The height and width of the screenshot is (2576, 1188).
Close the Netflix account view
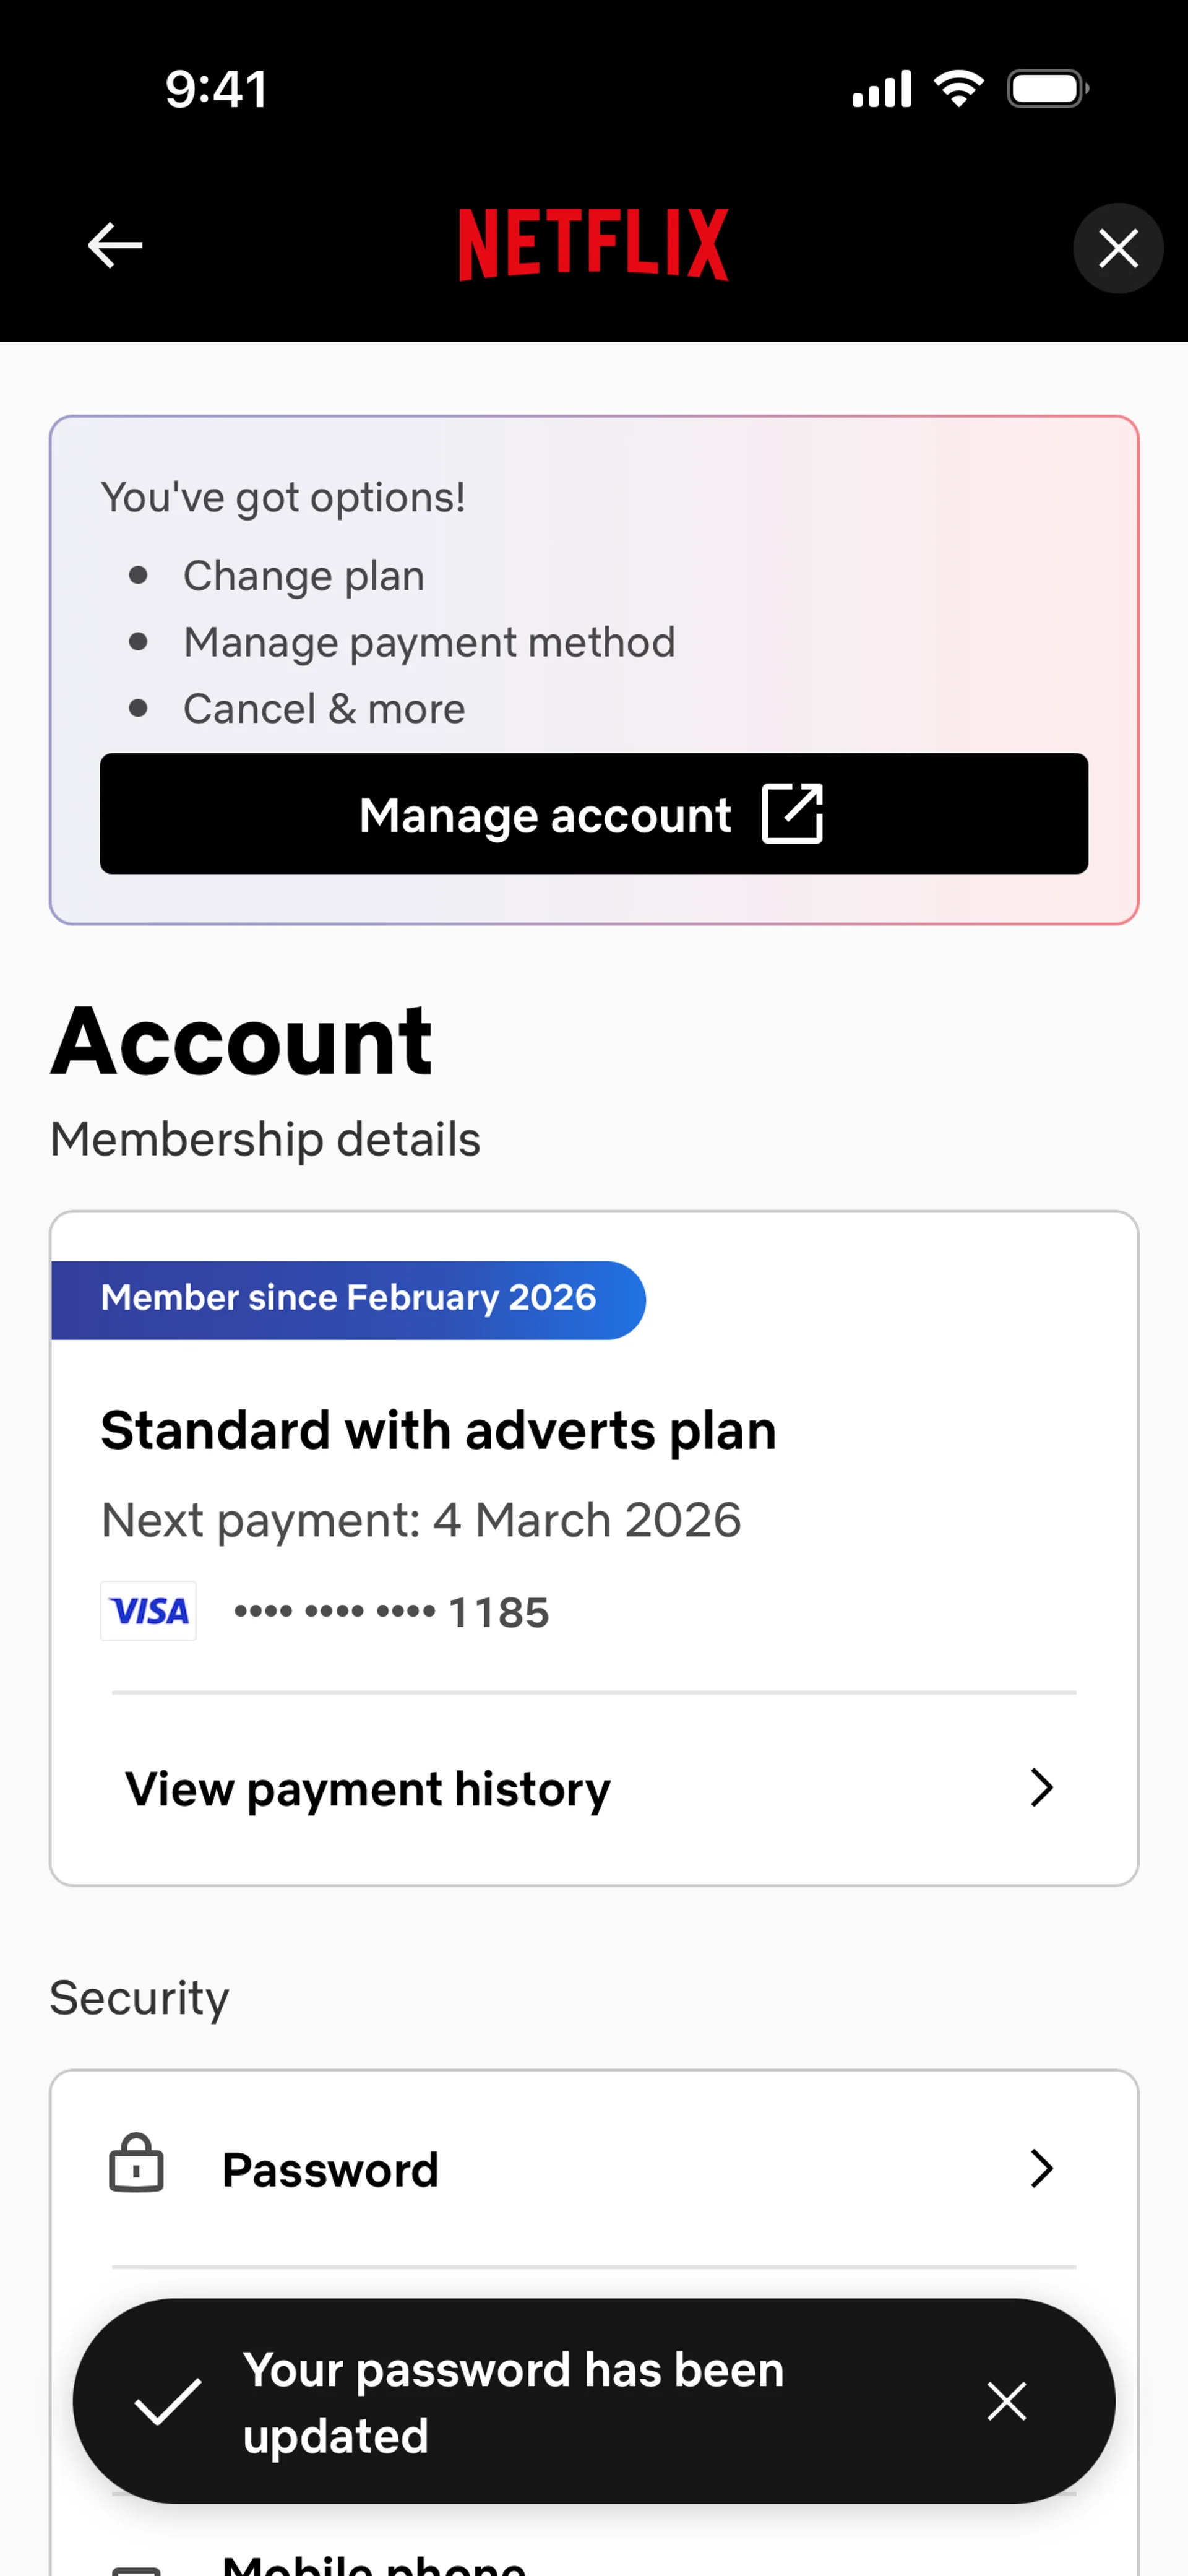pyautogui.click(x=1118, y=248)
